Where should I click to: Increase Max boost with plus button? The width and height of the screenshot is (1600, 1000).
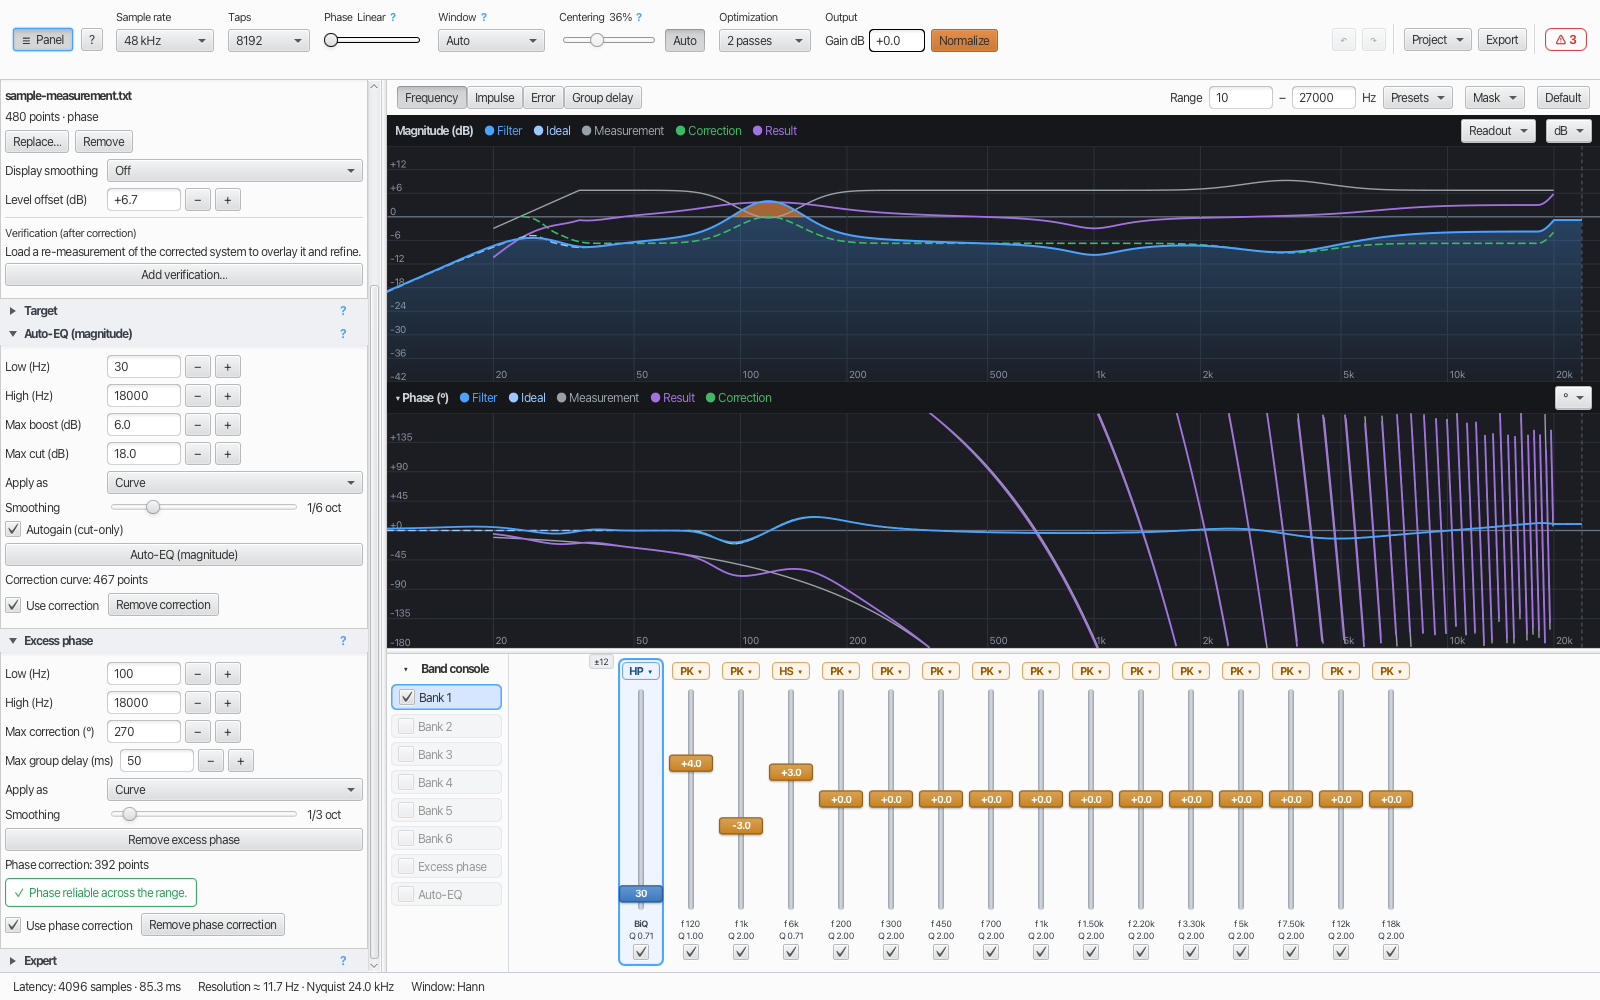[228, 425]
